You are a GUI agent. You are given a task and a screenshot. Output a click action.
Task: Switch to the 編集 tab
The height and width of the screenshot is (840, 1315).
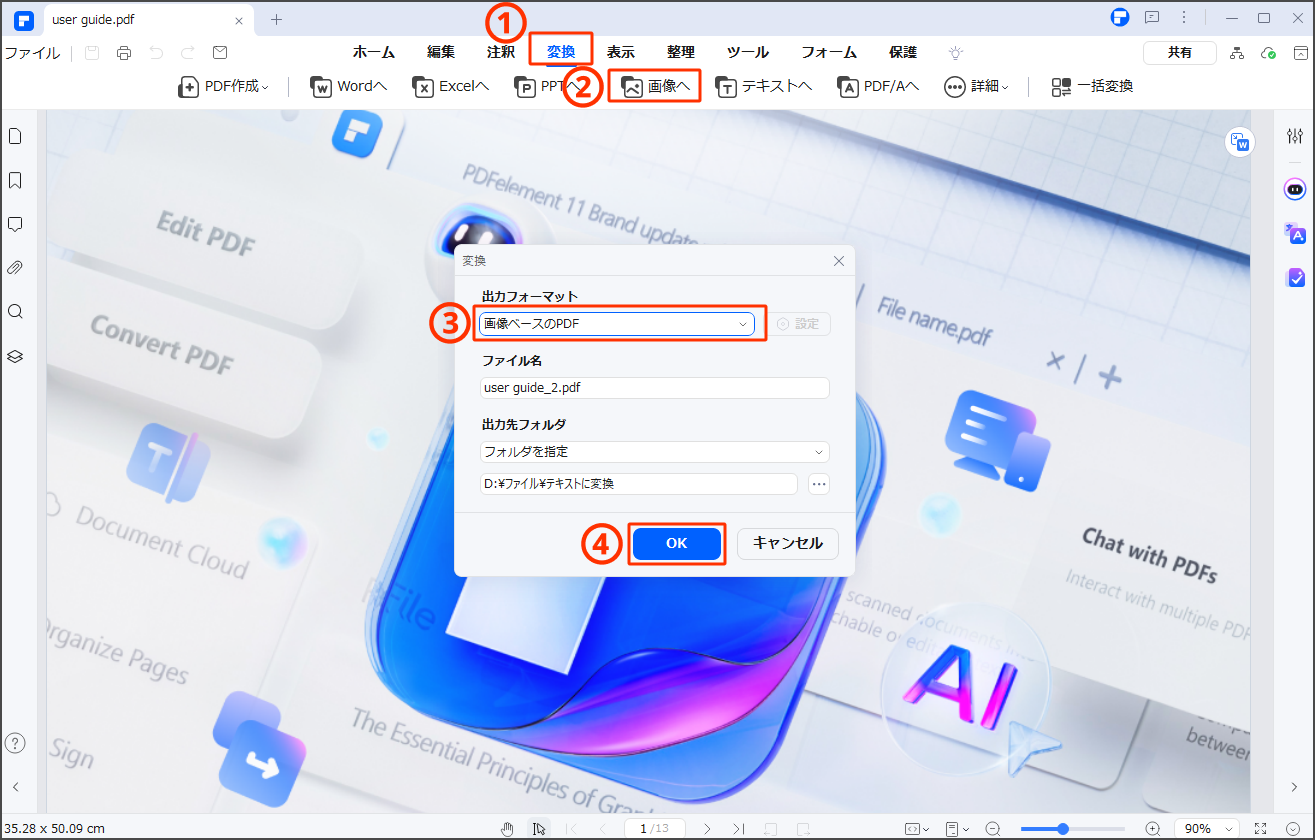(441, 53)
